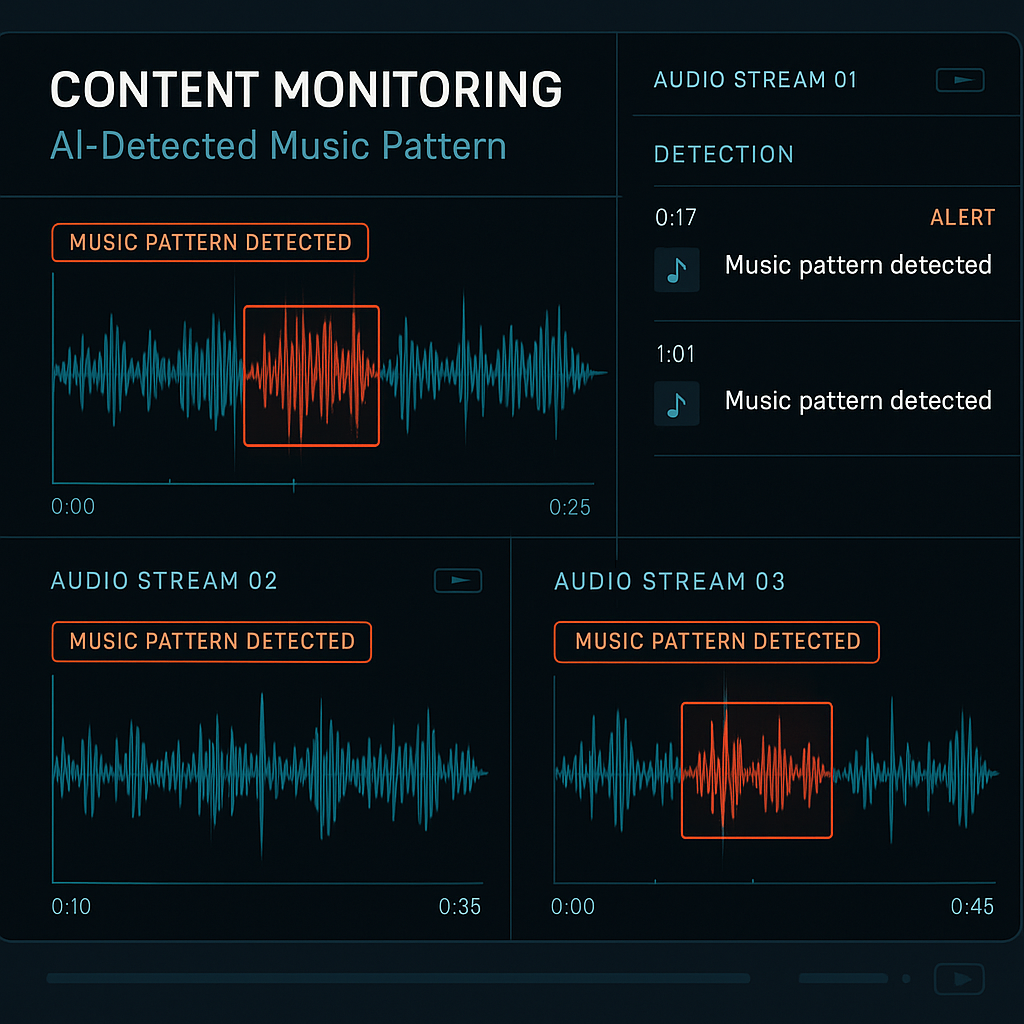This screenshot has width=1024, height=1024.
Task: Select the highlighted orange segment in Stream 03
Action: [756, 770]
